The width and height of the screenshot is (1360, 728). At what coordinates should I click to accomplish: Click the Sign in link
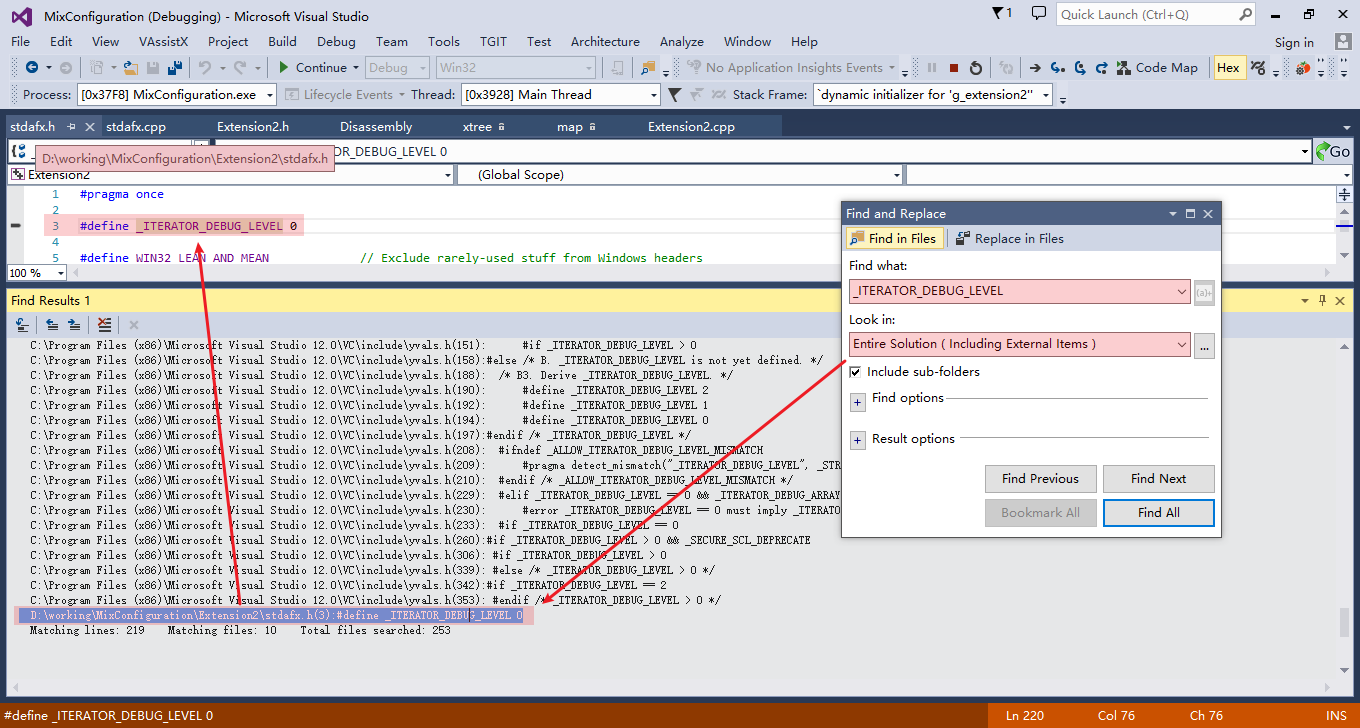1294,42
